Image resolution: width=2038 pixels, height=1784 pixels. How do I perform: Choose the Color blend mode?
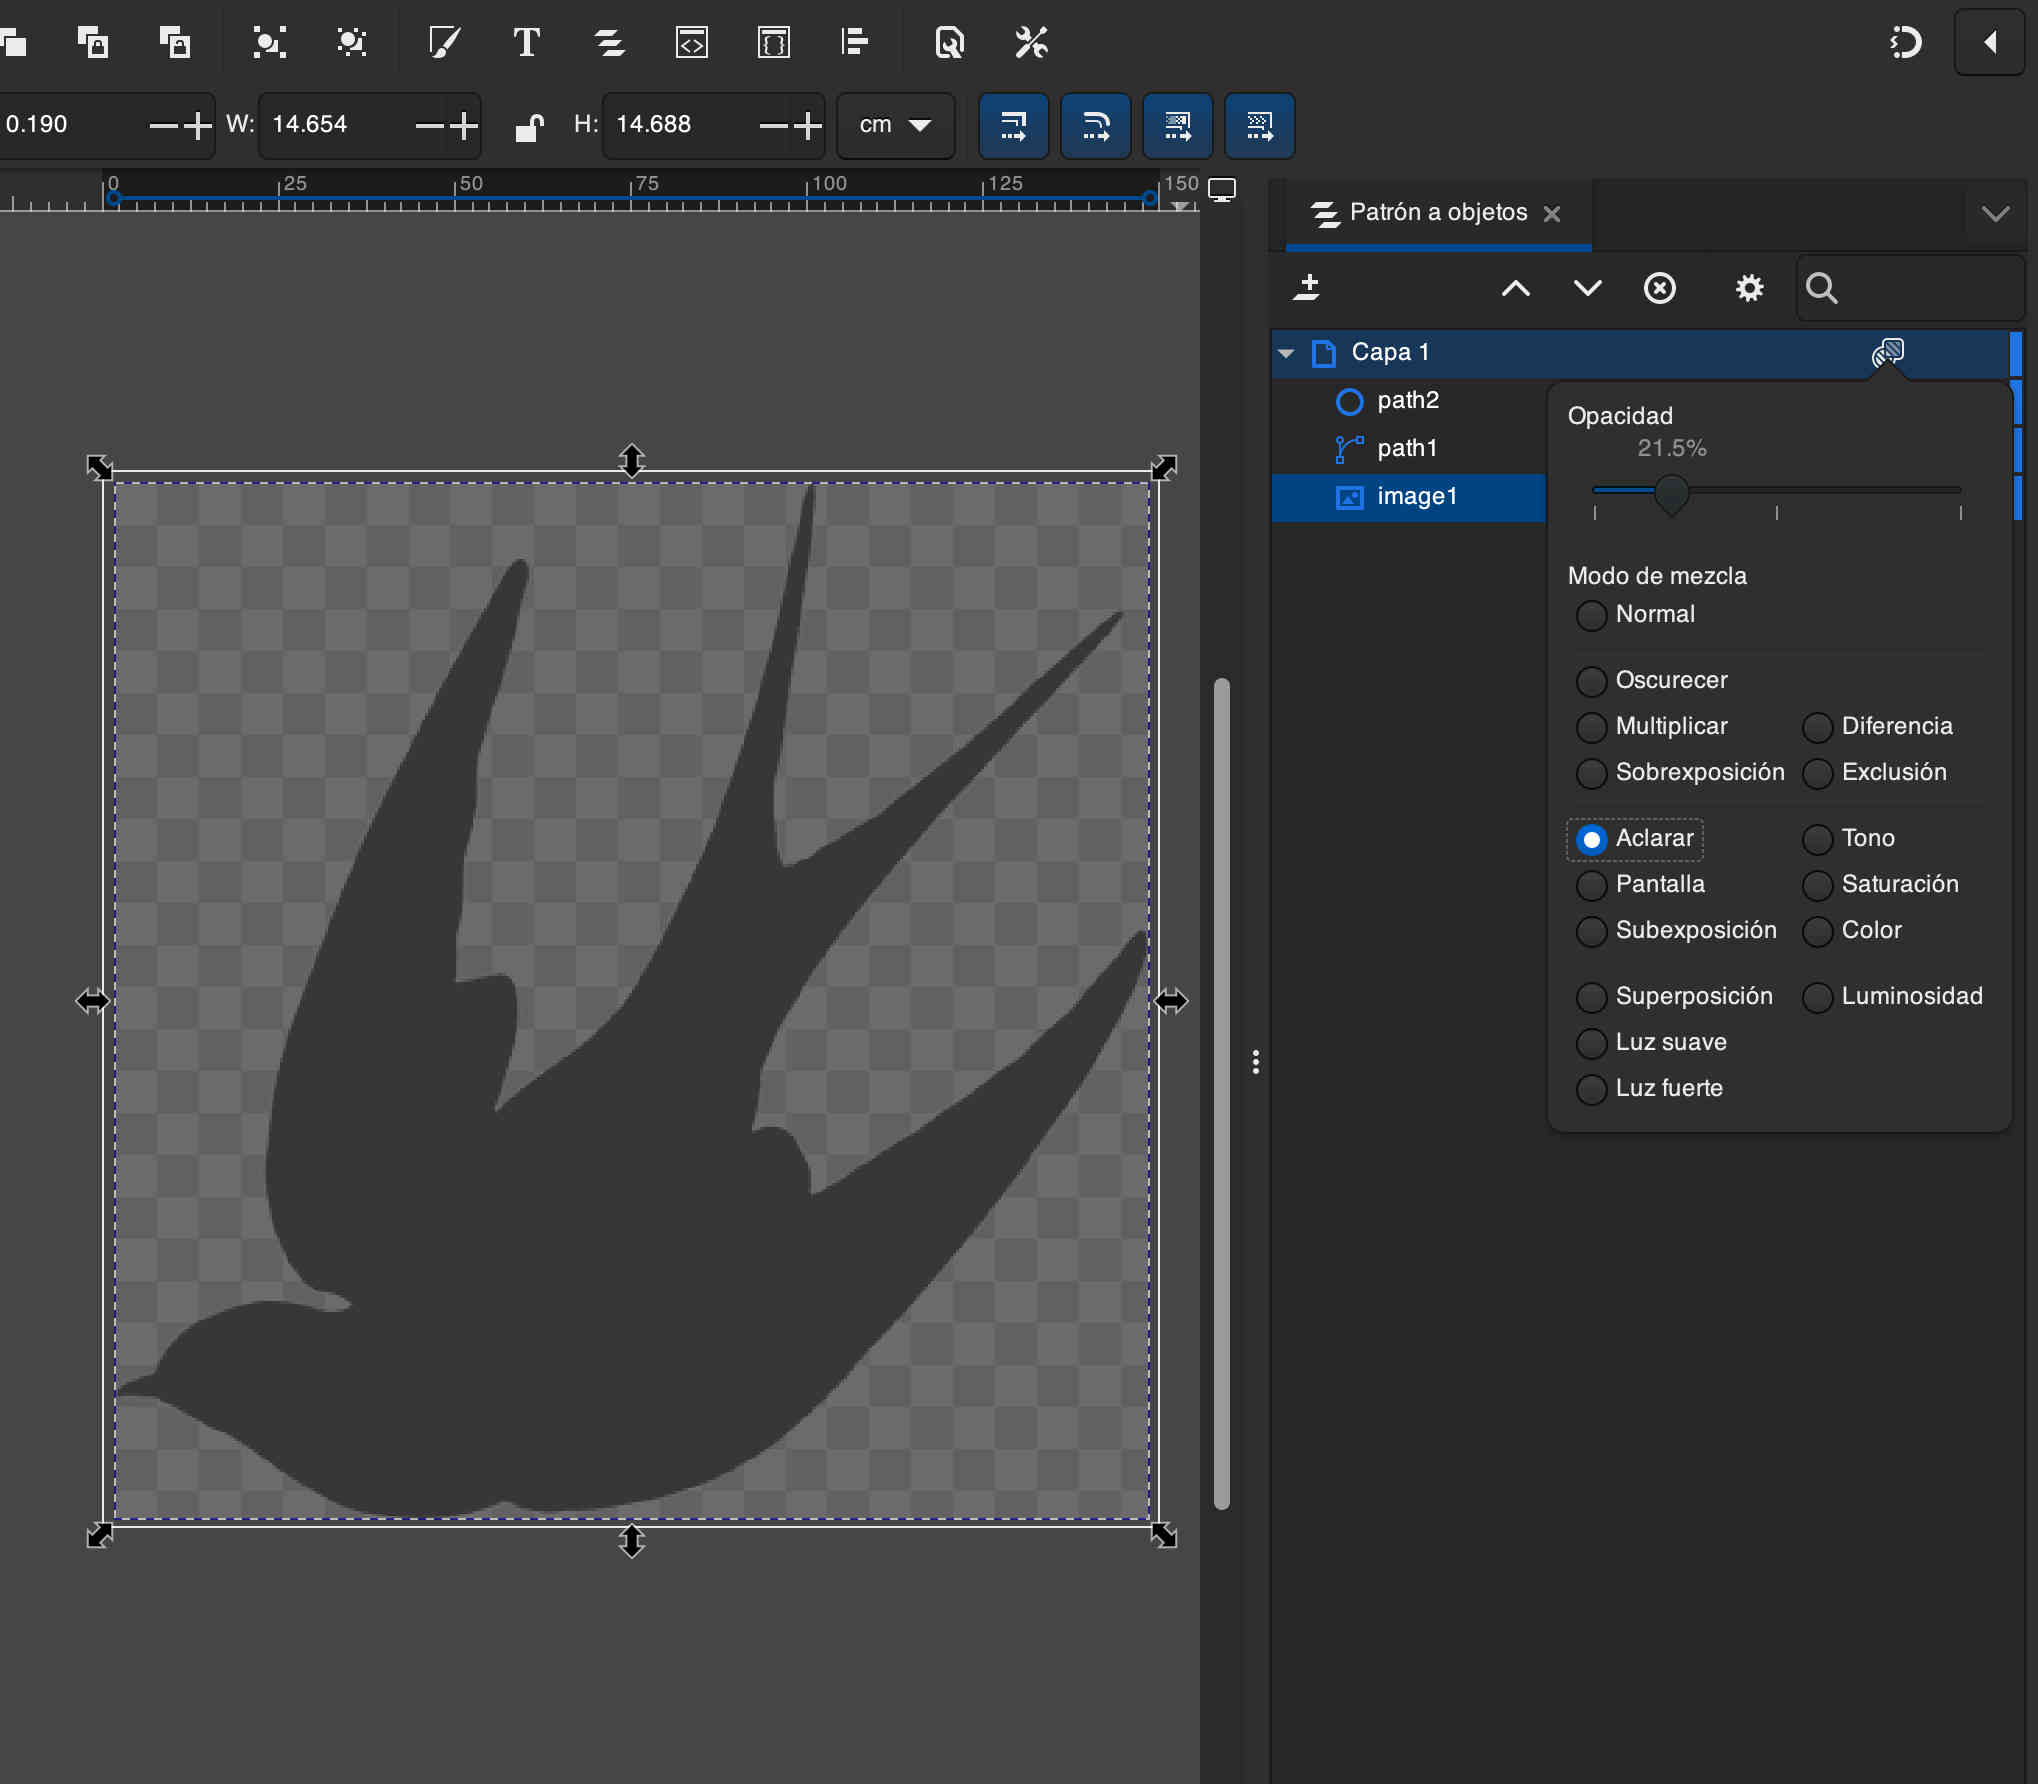(x=1852, y=931)
